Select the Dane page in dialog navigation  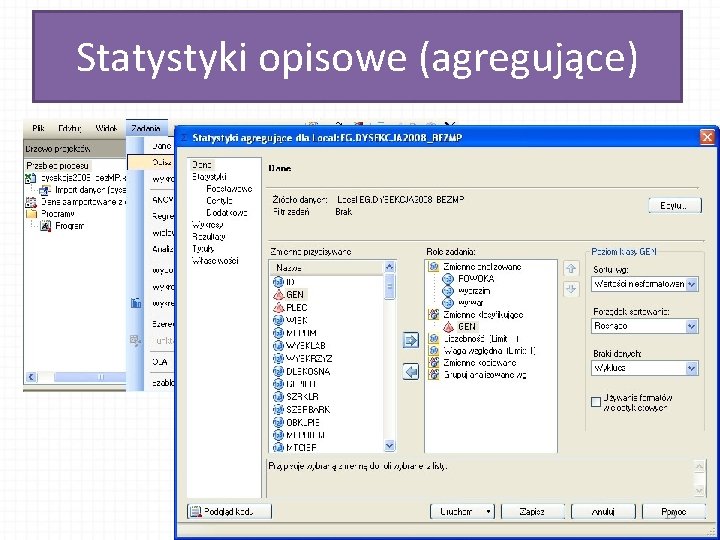pyautogui.click(x=202, y=164)
